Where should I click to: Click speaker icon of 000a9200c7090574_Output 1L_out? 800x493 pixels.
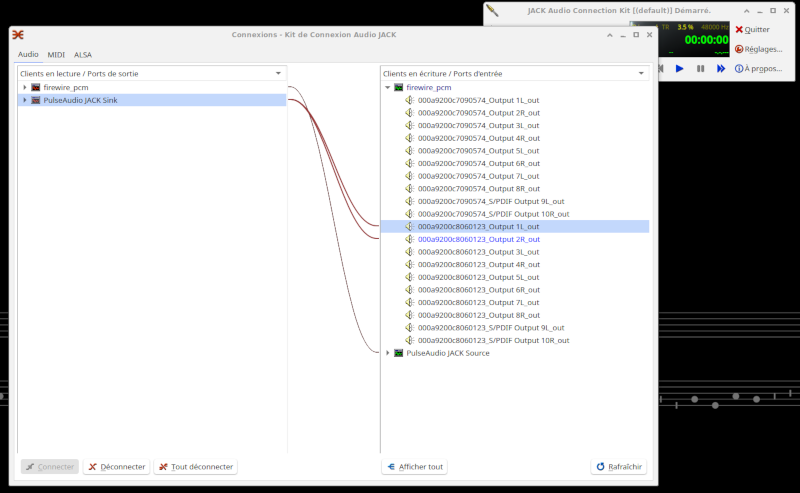point(410,100)
